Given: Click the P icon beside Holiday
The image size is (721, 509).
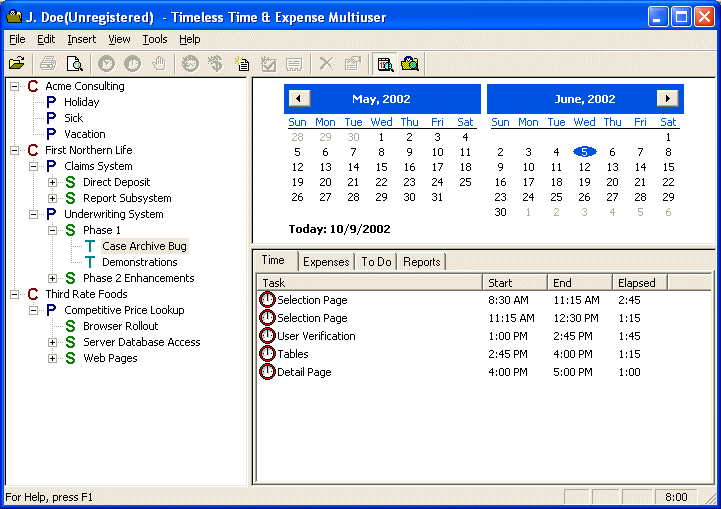Looking at the screenshot, I should click(x=52, y=102).
